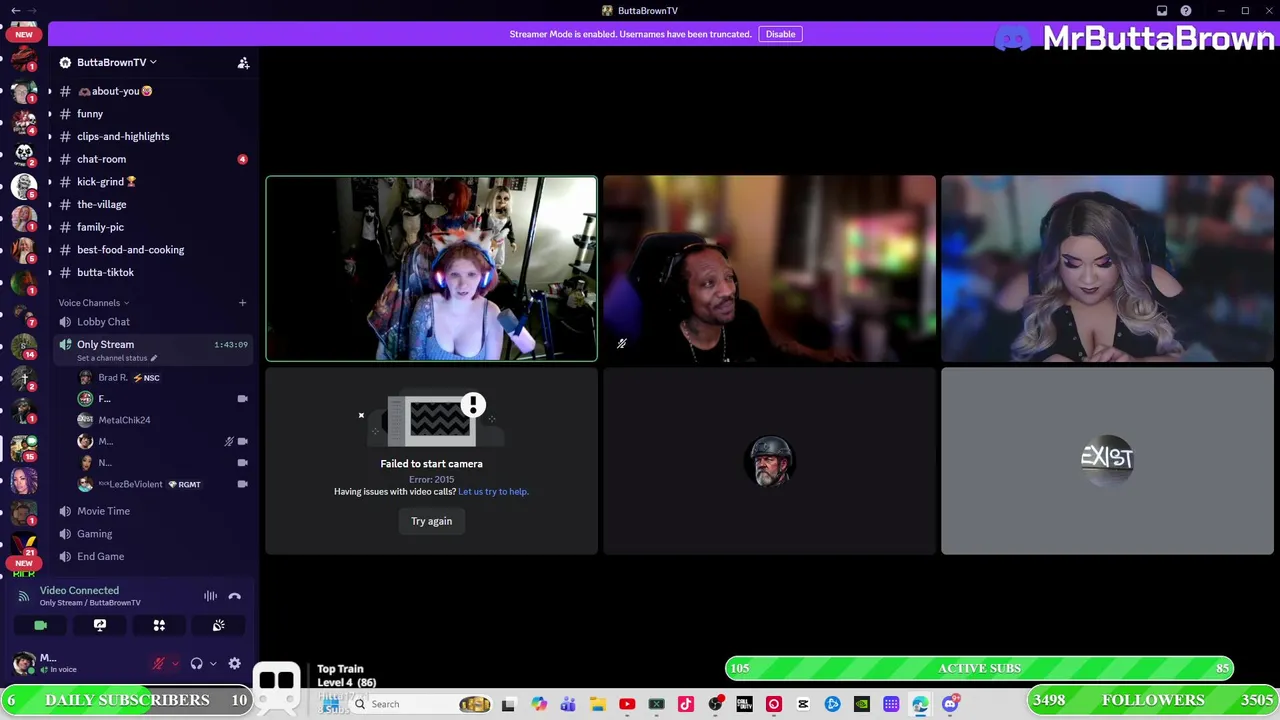Toggle the noise suppression waveform icon
The height and width of the screenshot is (720, 1280).
[210, 596]
